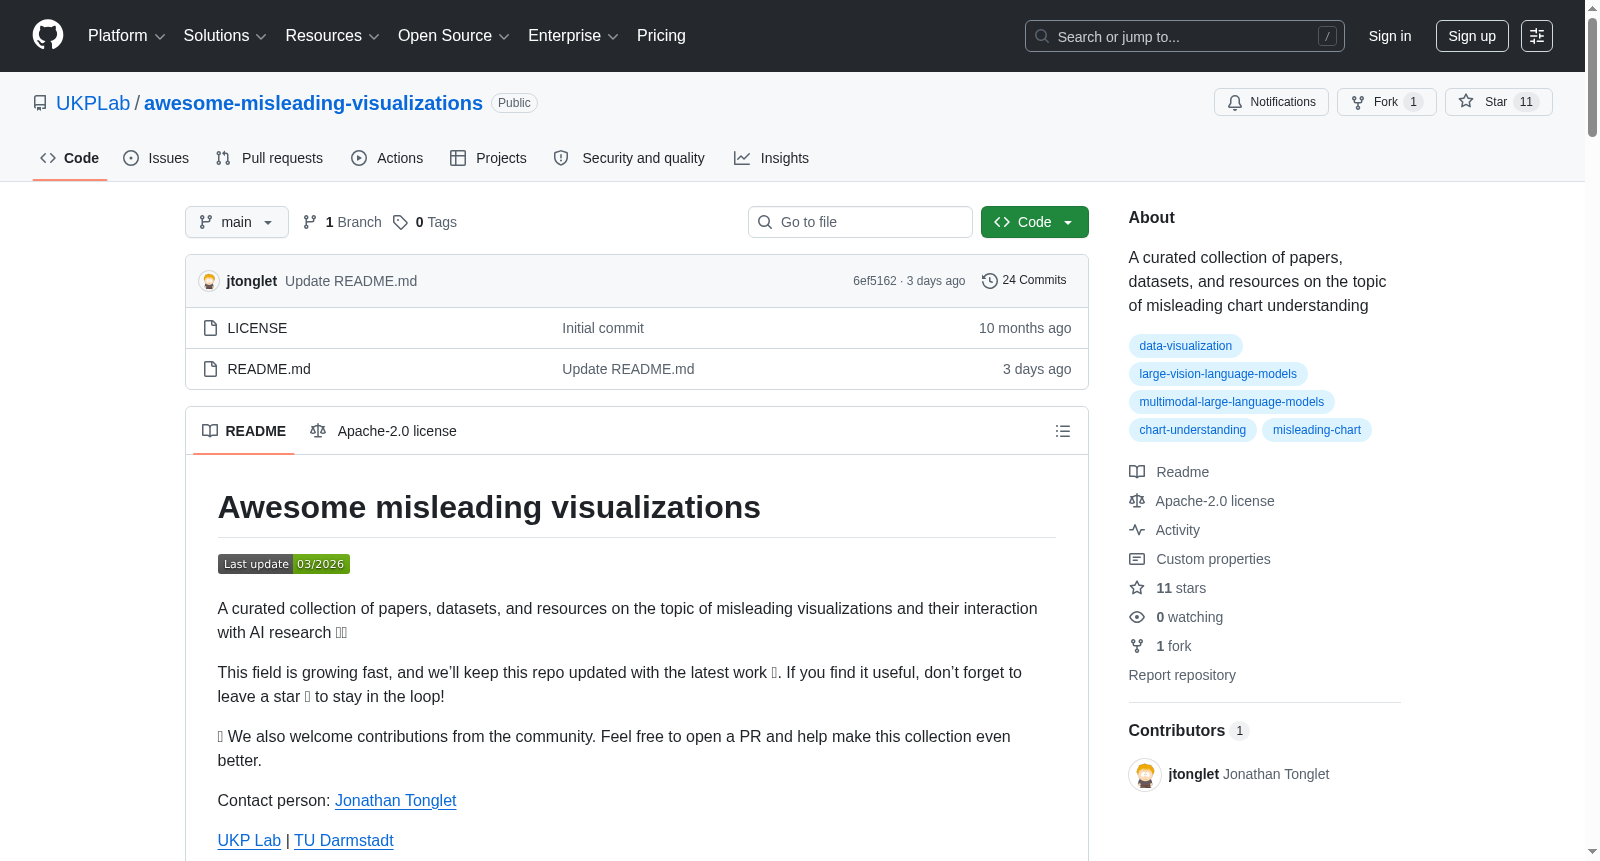The width and height of the screenshot is (1600, 861).
Task: Open the green Code dropdown button
Action: 1034,222
